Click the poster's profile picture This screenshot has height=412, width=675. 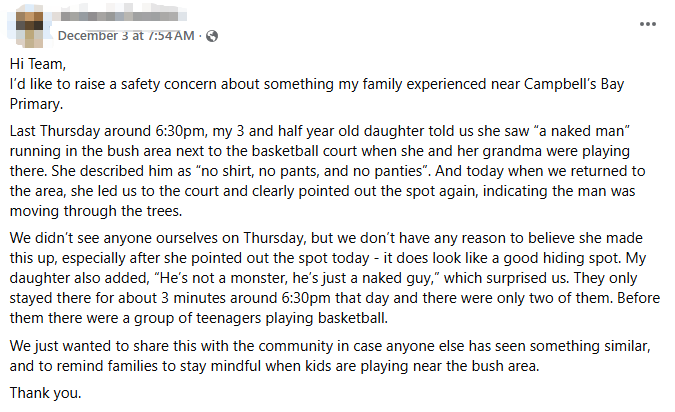(x=26, y=27)
